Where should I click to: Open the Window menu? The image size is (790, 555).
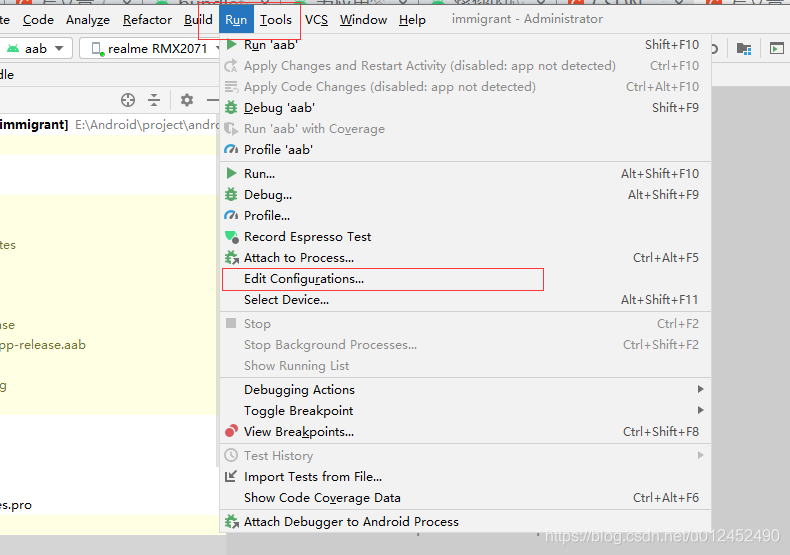click(x=363, y=20)
